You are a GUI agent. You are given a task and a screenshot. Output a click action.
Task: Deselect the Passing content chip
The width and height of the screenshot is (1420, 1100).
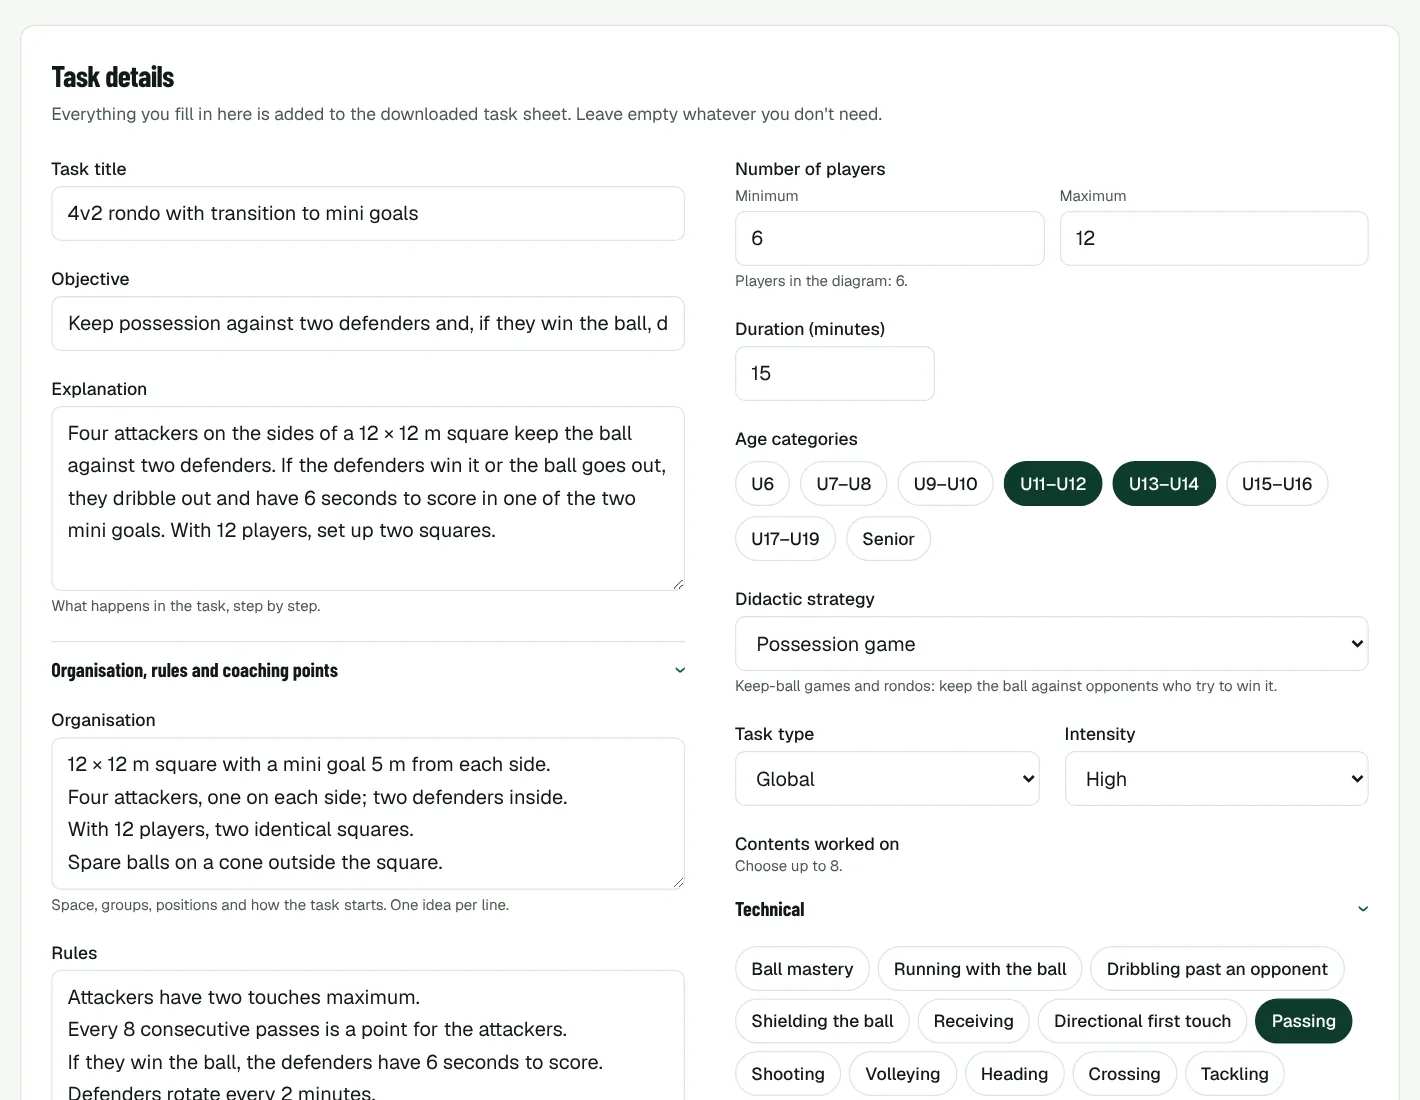[x=1303, y=1021]
